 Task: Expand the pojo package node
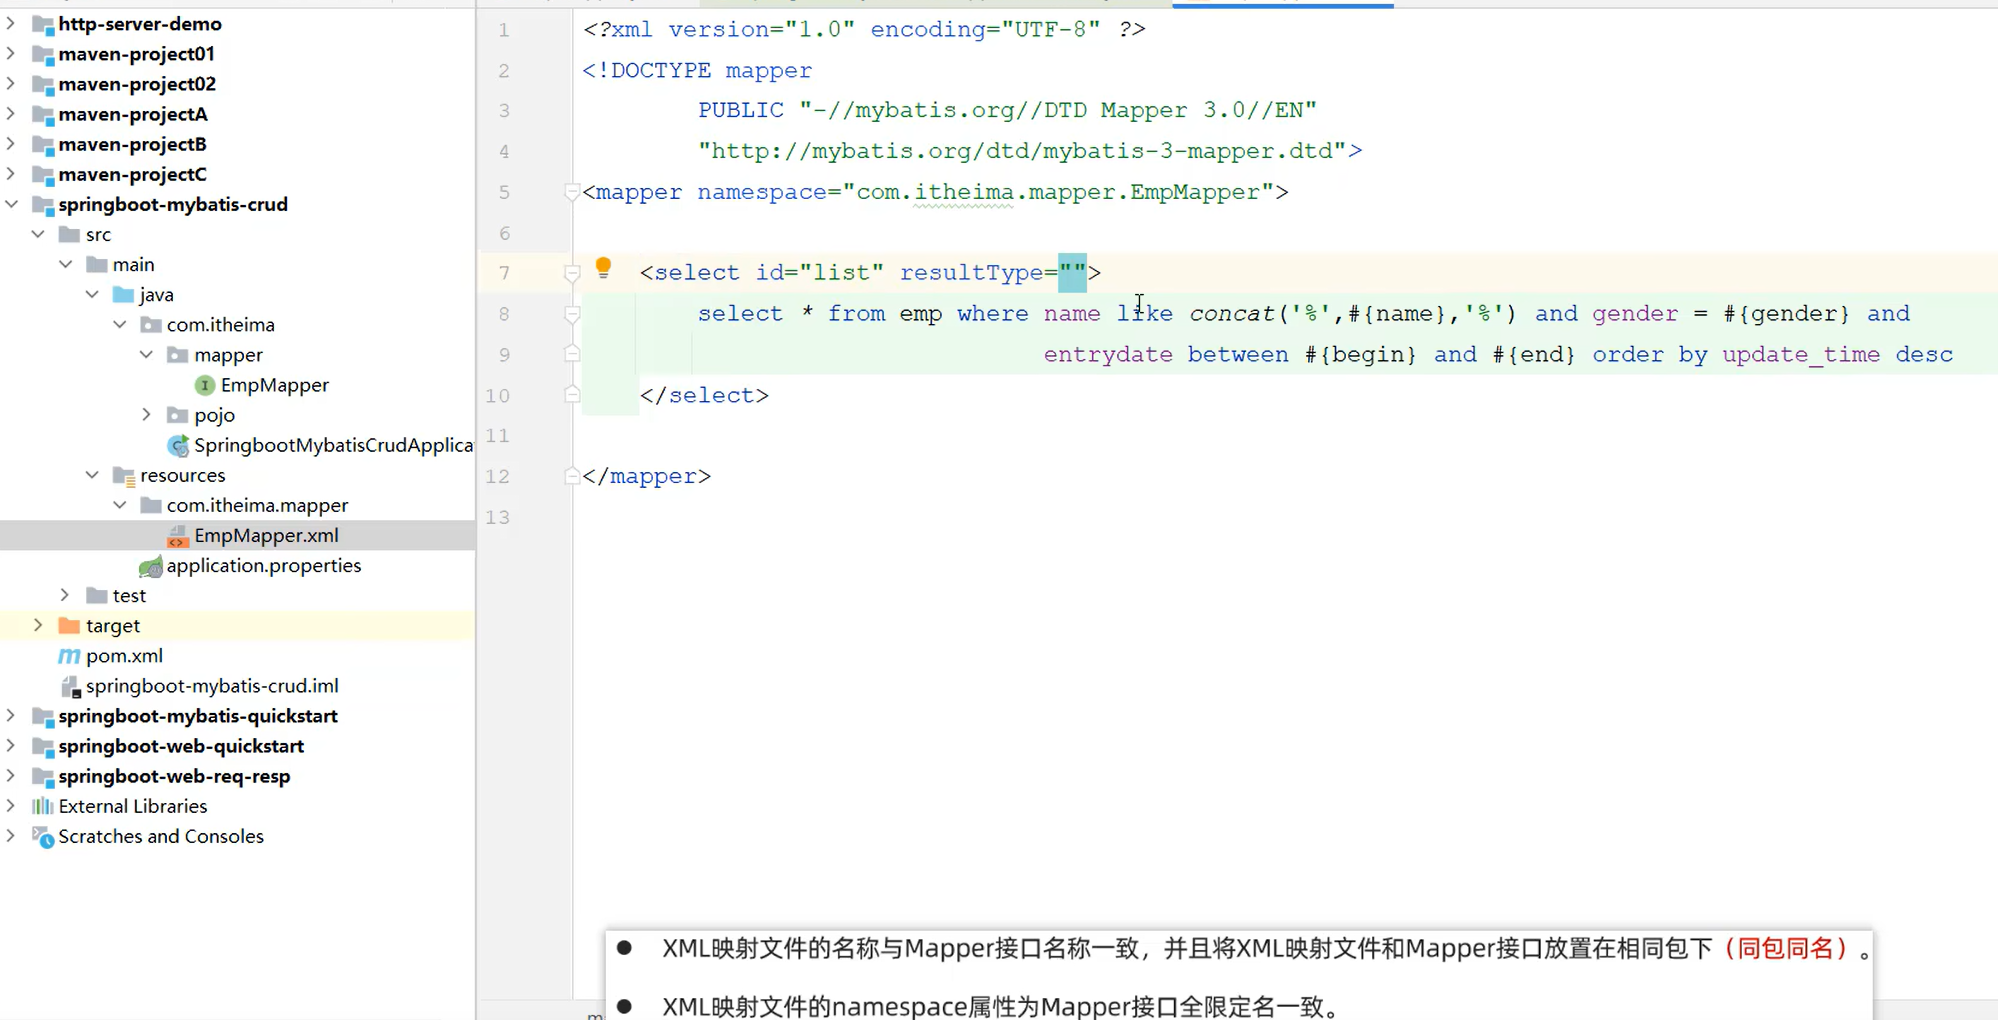[147, 415]
